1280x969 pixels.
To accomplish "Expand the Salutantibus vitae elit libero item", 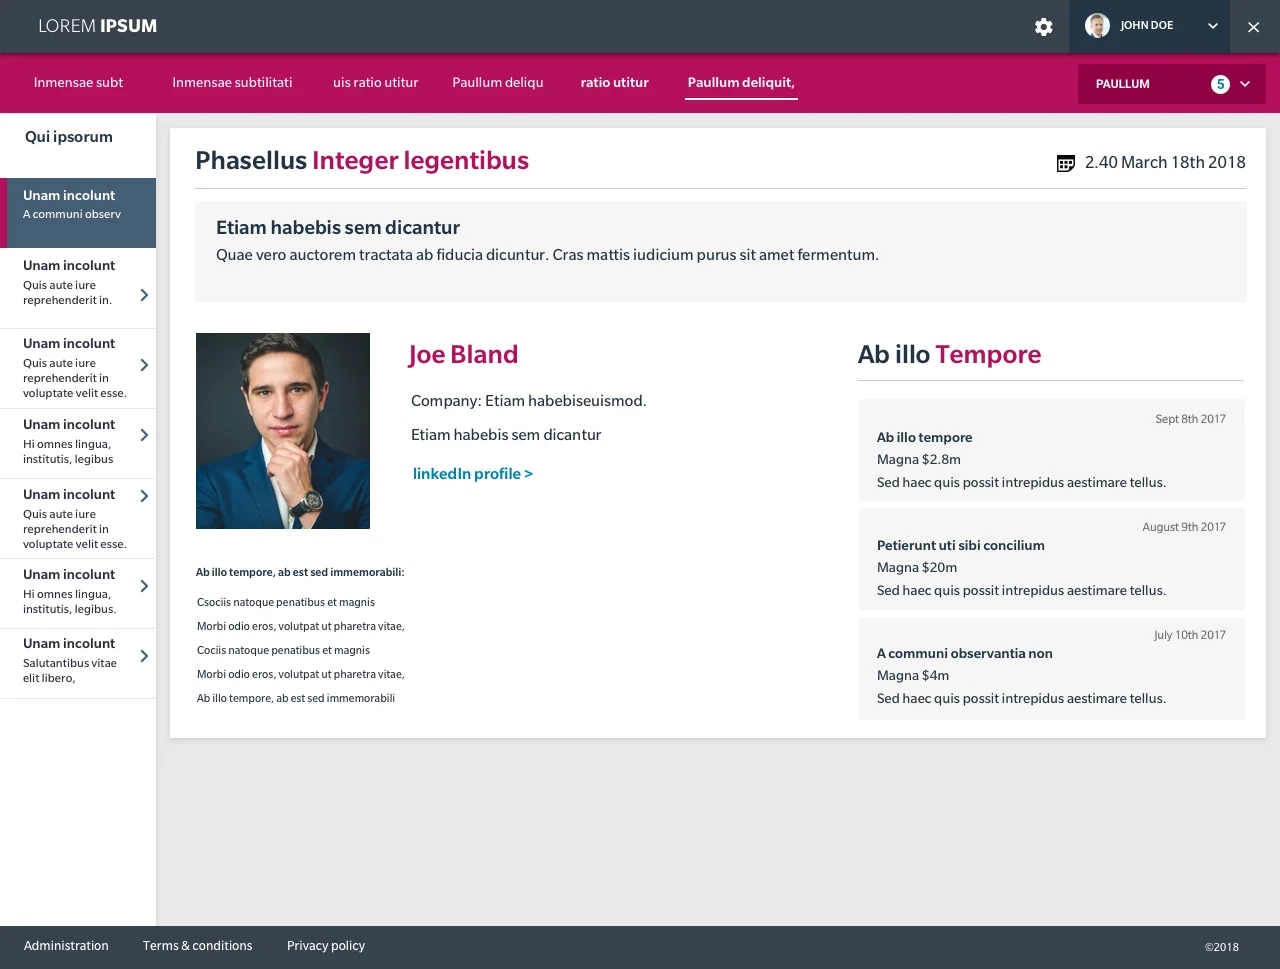I will point(144,656).
